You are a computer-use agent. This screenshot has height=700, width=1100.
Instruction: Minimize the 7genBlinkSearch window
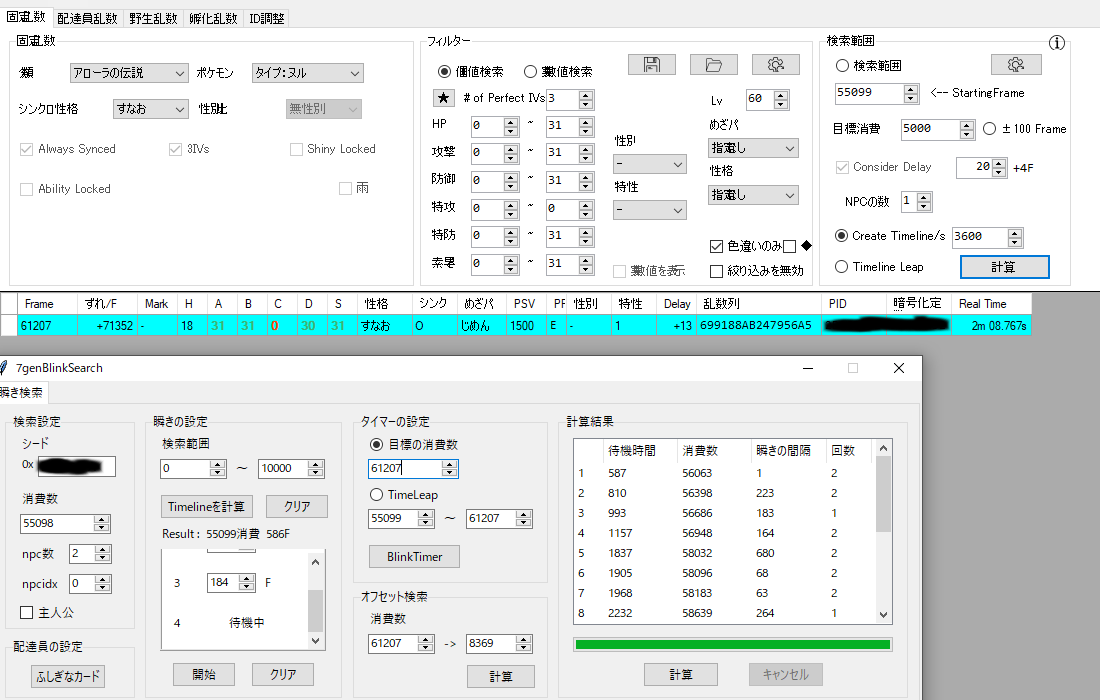coord(807,368)
